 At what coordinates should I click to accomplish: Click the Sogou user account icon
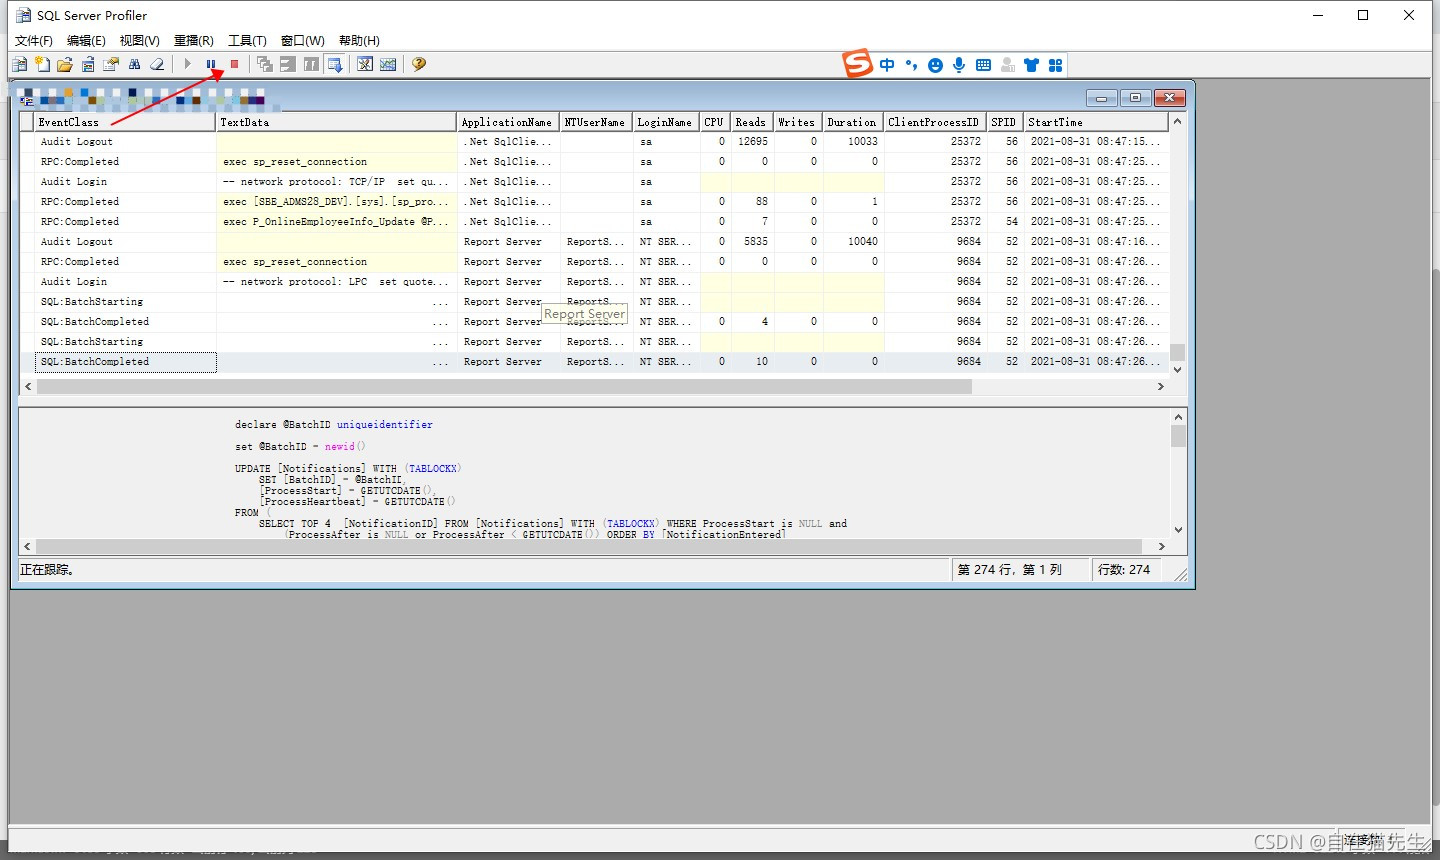[x=1007, y=65]
